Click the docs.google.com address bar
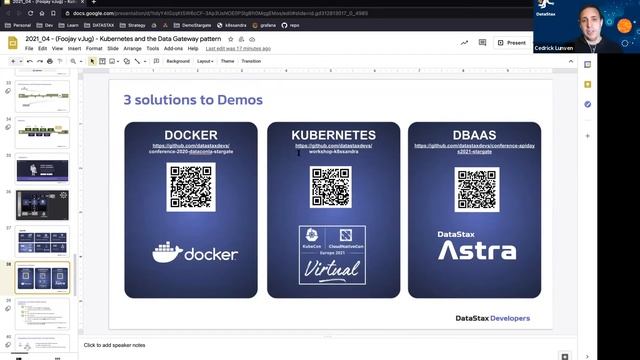Screen dimensions: 640x360 pos(220,13)
